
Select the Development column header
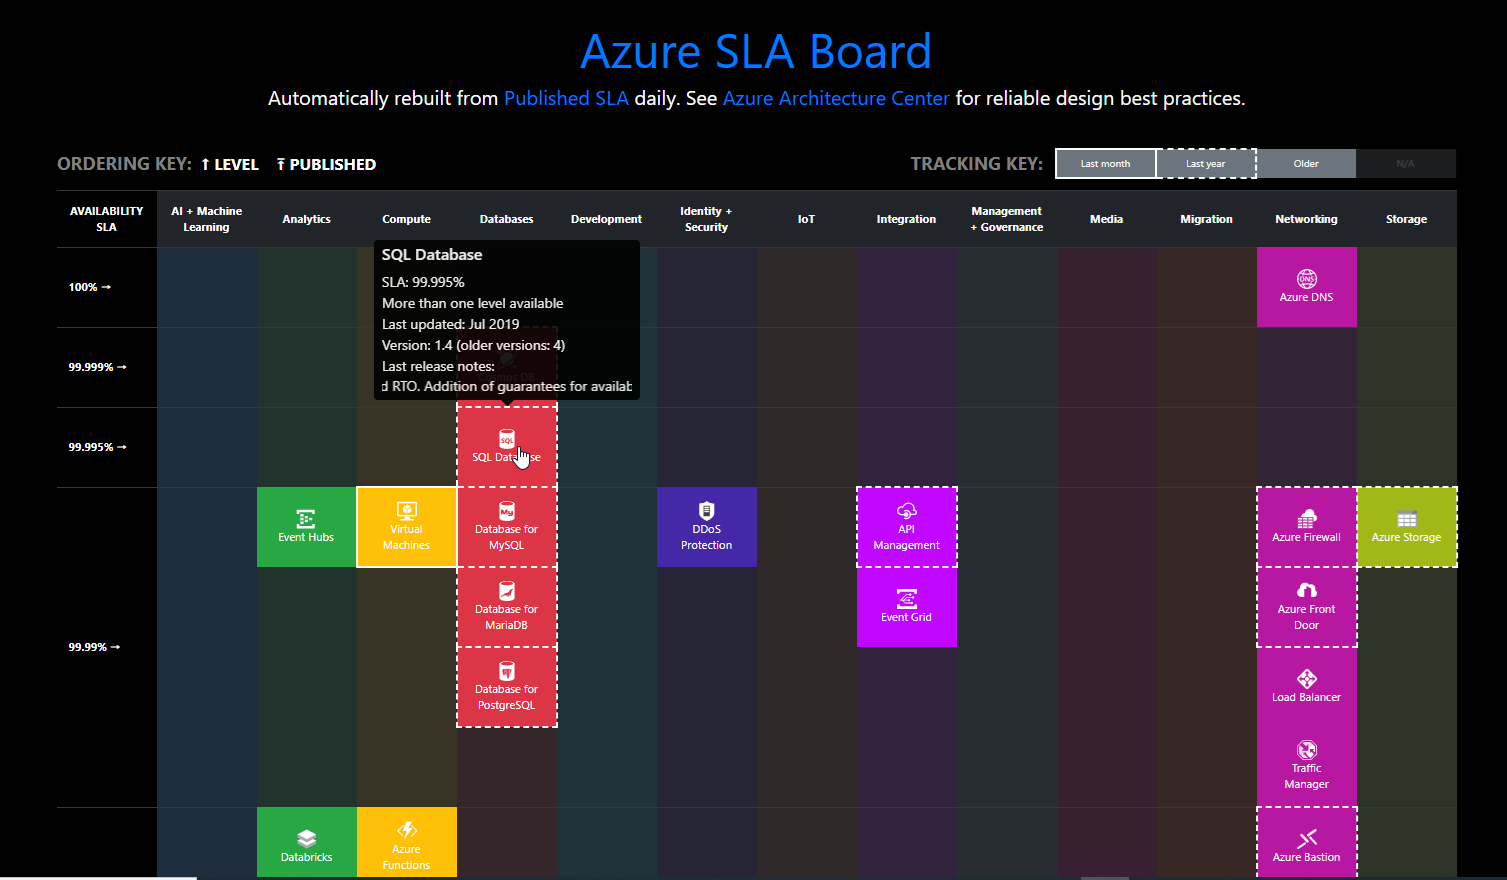pyautogui.click(x=606, y=219)
